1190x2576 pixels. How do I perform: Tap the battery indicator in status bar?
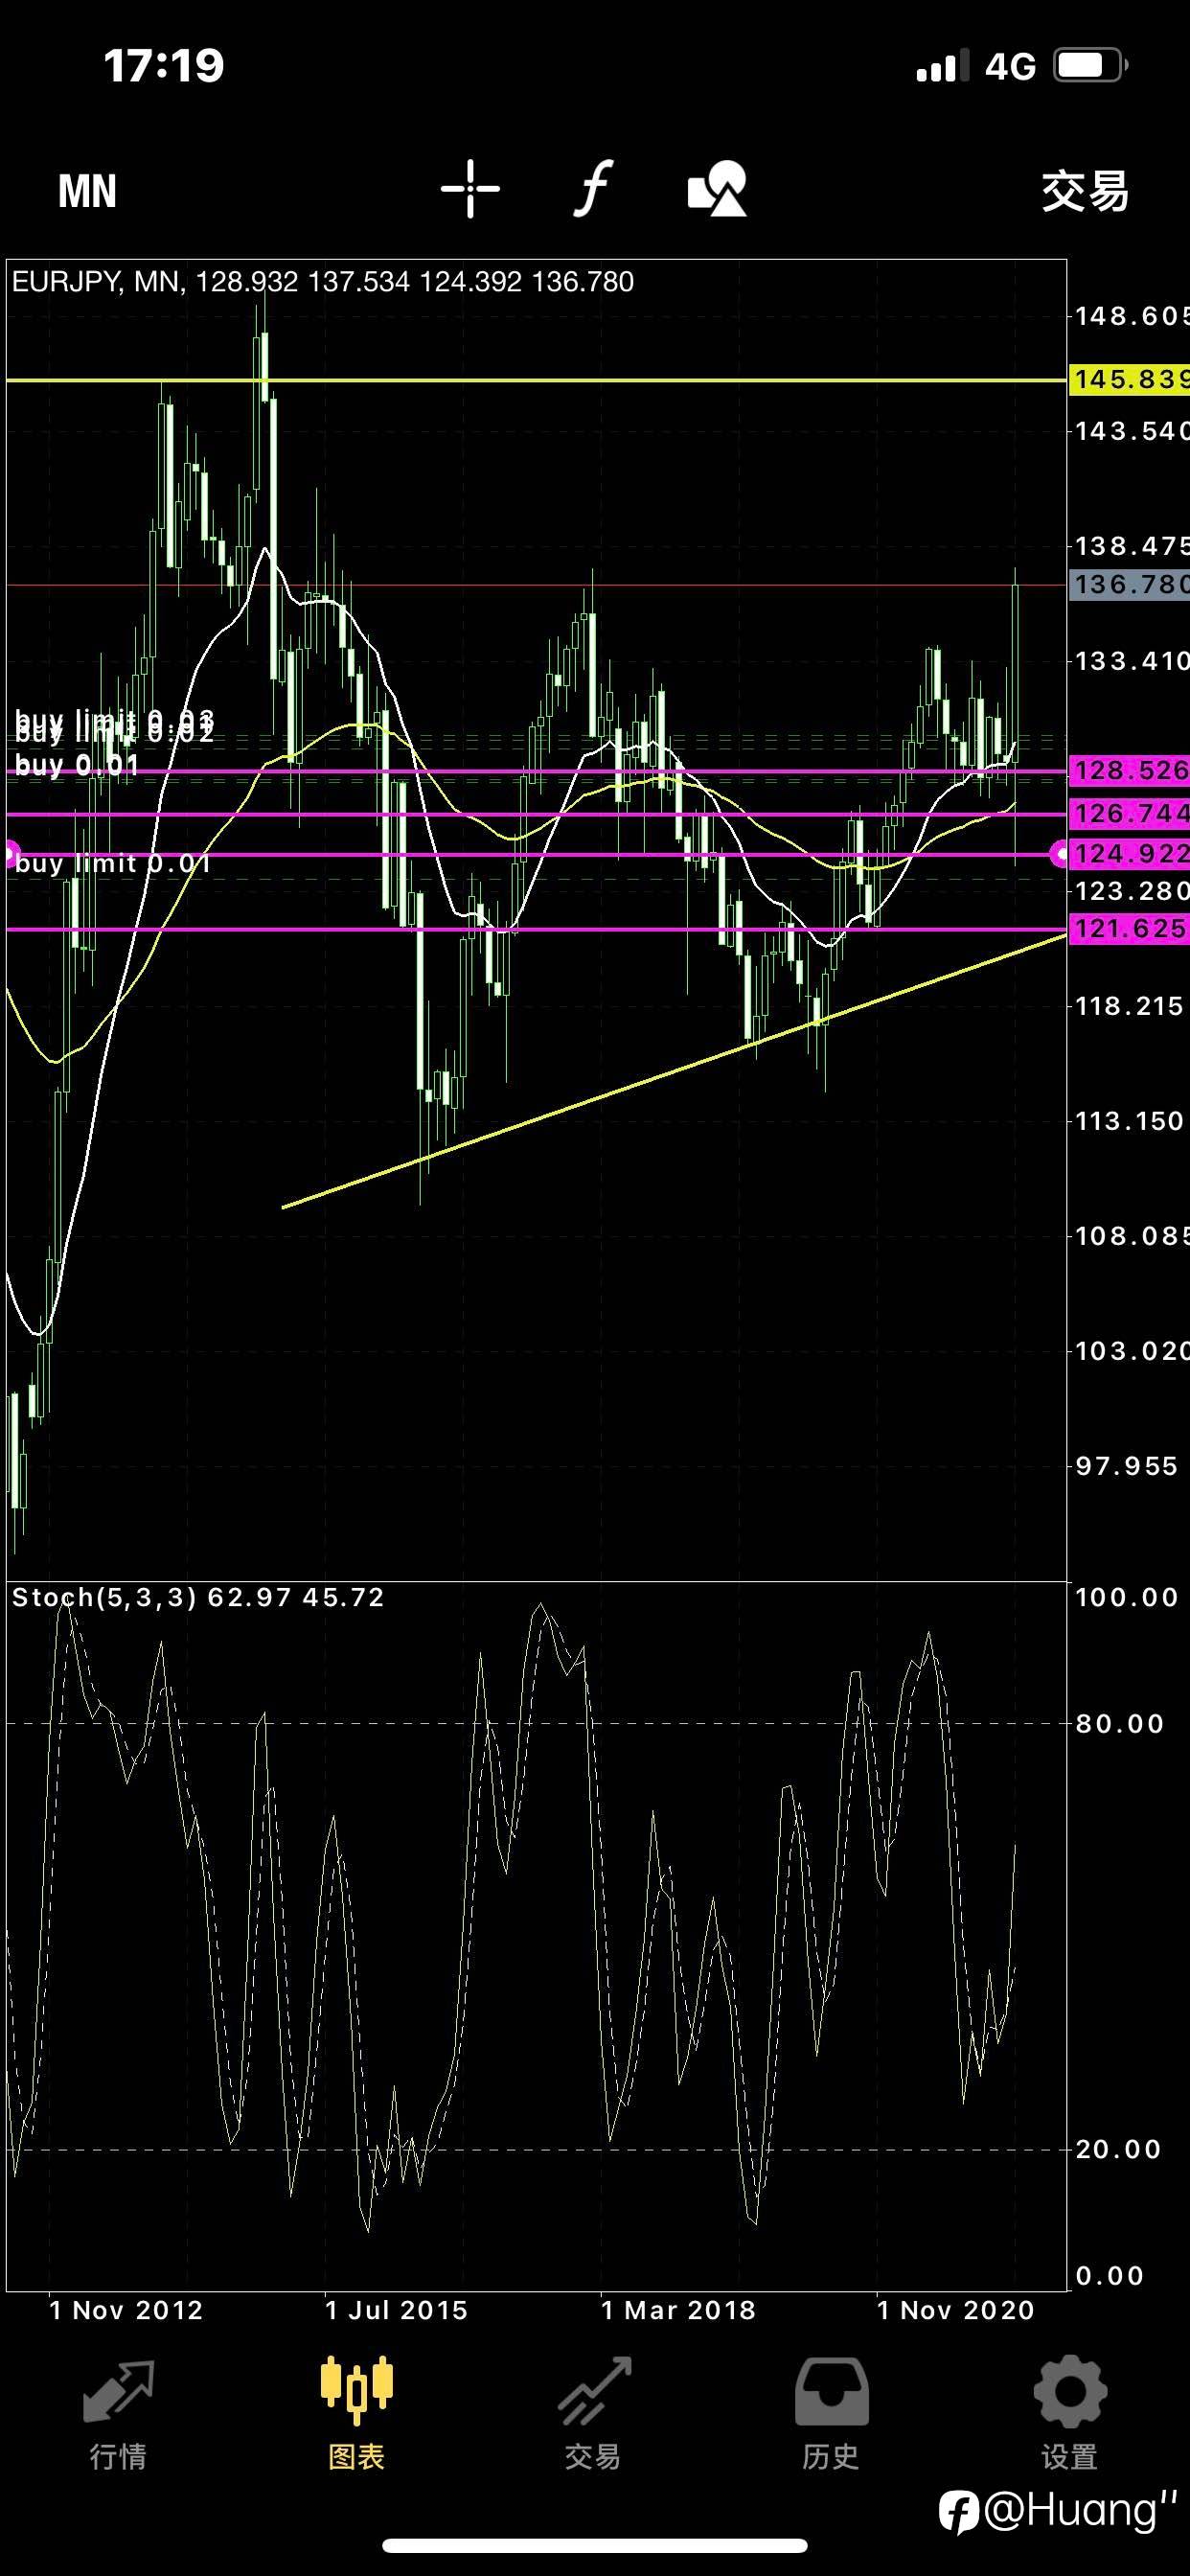1092,66
